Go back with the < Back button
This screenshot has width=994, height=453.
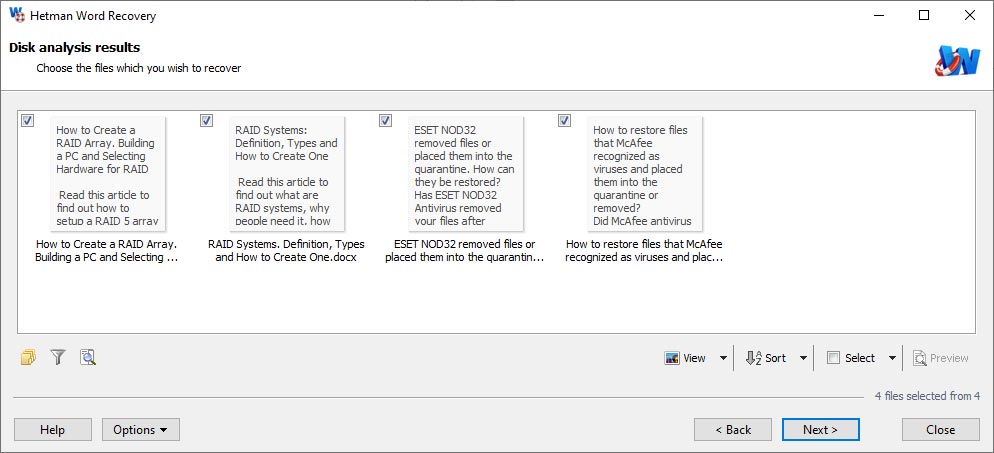click(733, 430)
